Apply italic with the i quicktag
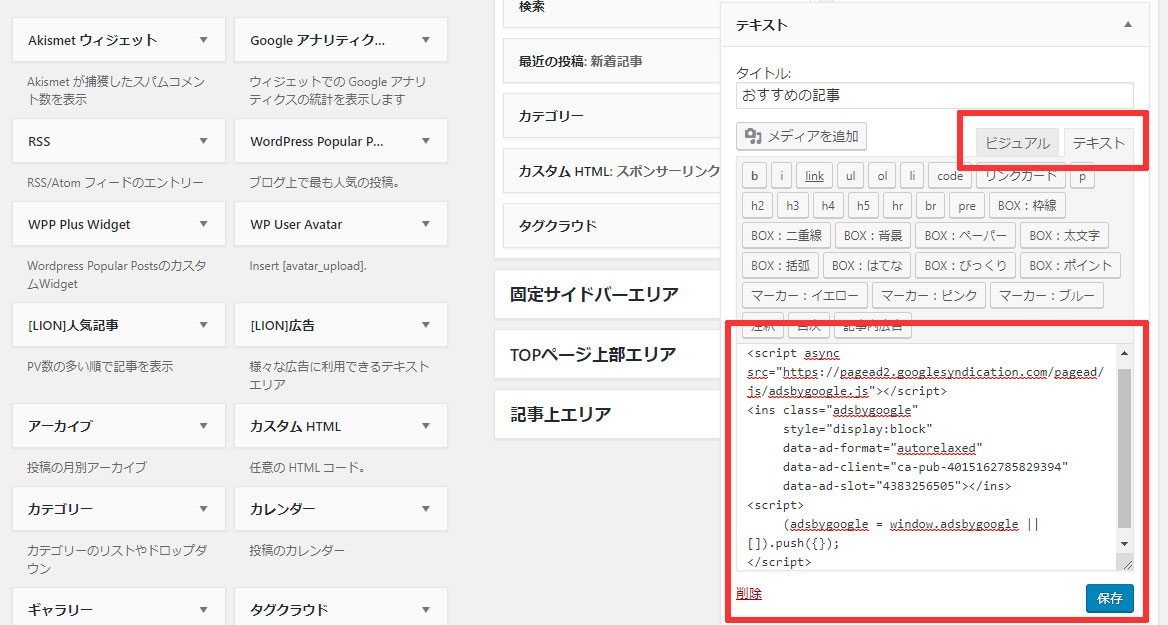This screenshot has width=1168, height=625. pyautogui.click(x=781, y=176)
